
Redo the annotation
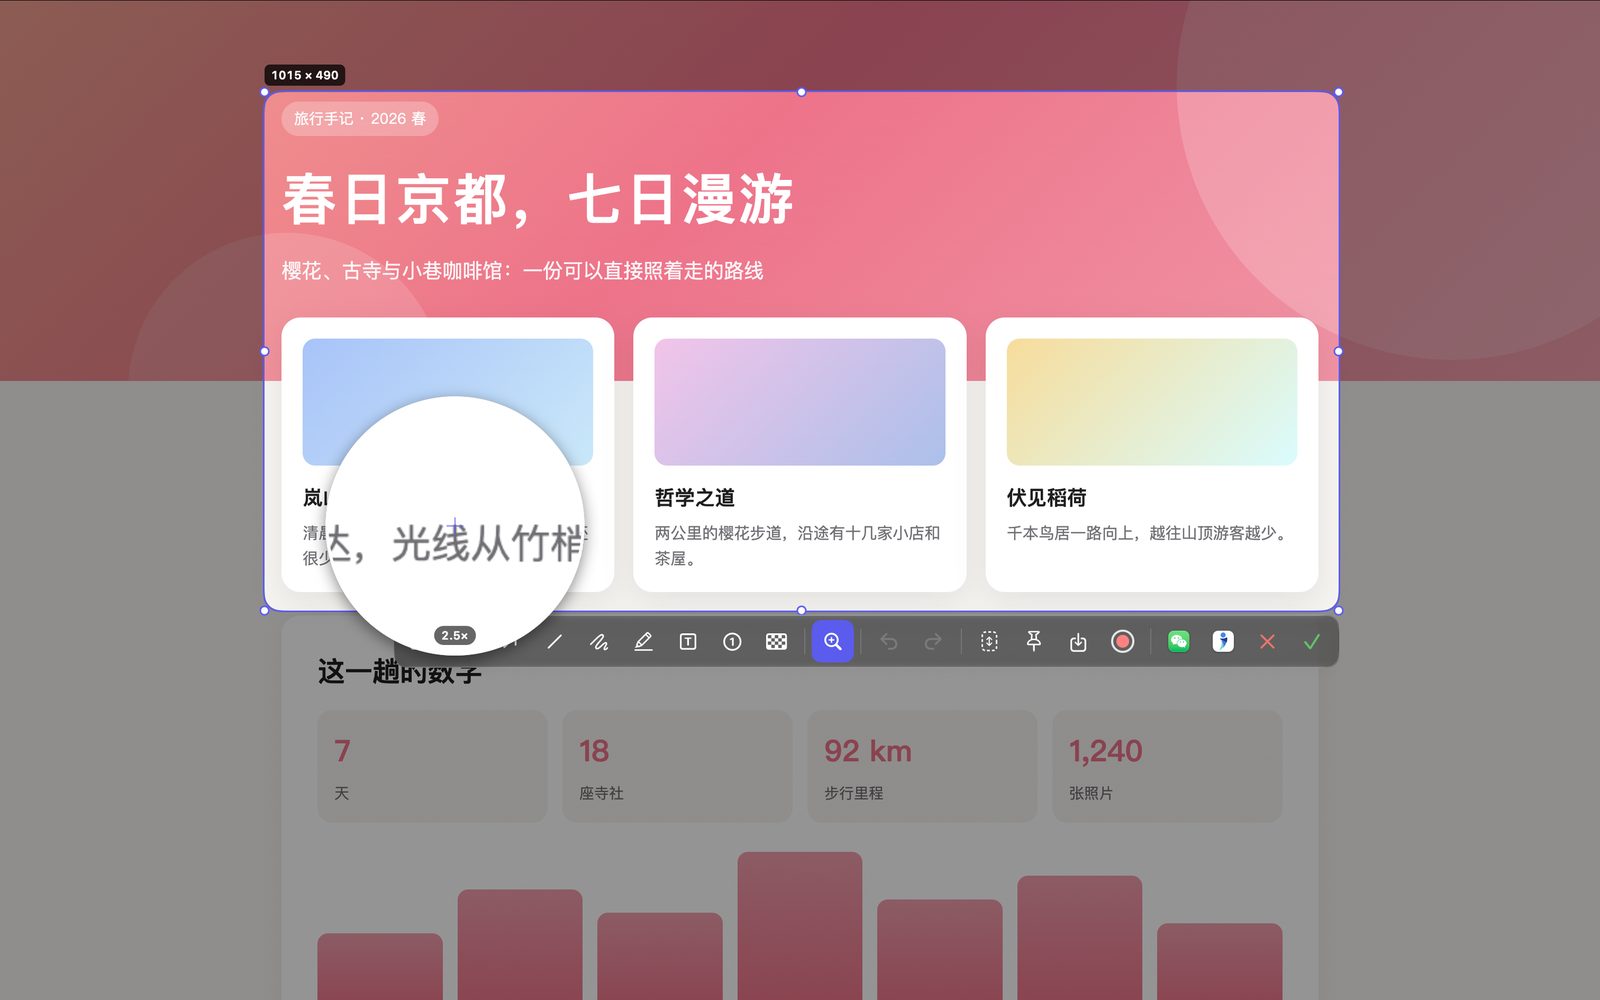tap(932, 642)
